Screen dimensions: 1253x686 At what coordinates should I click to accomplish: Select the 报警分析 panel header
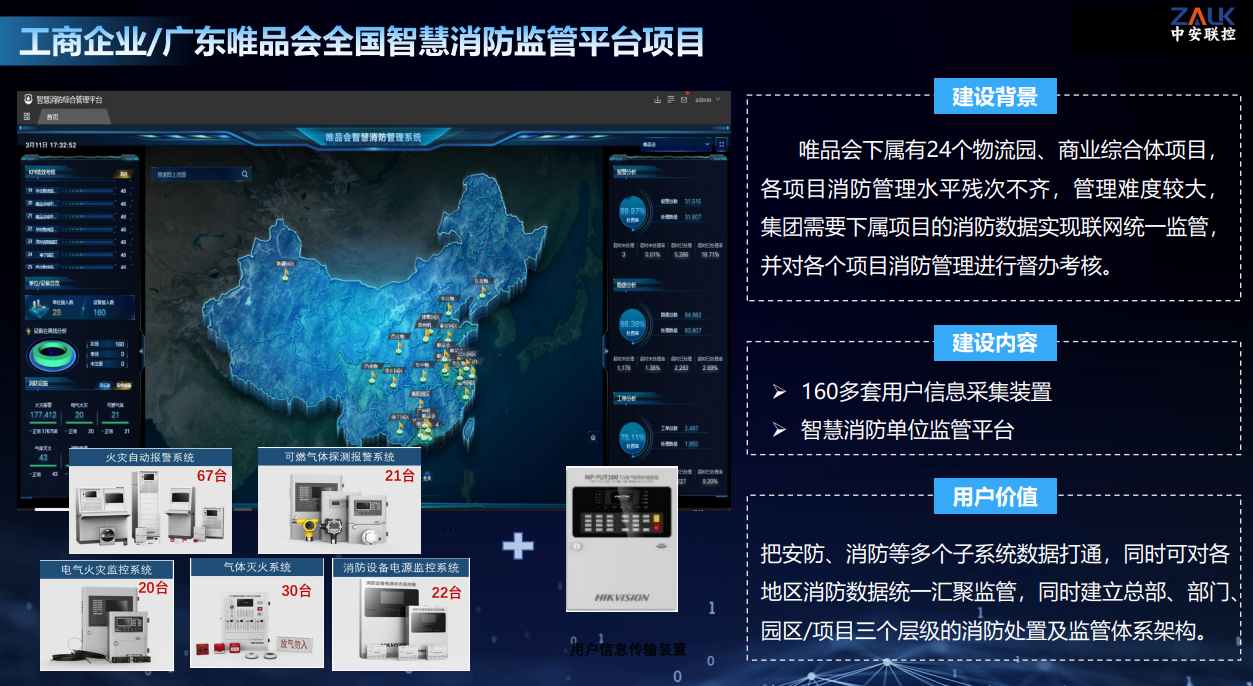pyautogui.click(x=628, y=171)
